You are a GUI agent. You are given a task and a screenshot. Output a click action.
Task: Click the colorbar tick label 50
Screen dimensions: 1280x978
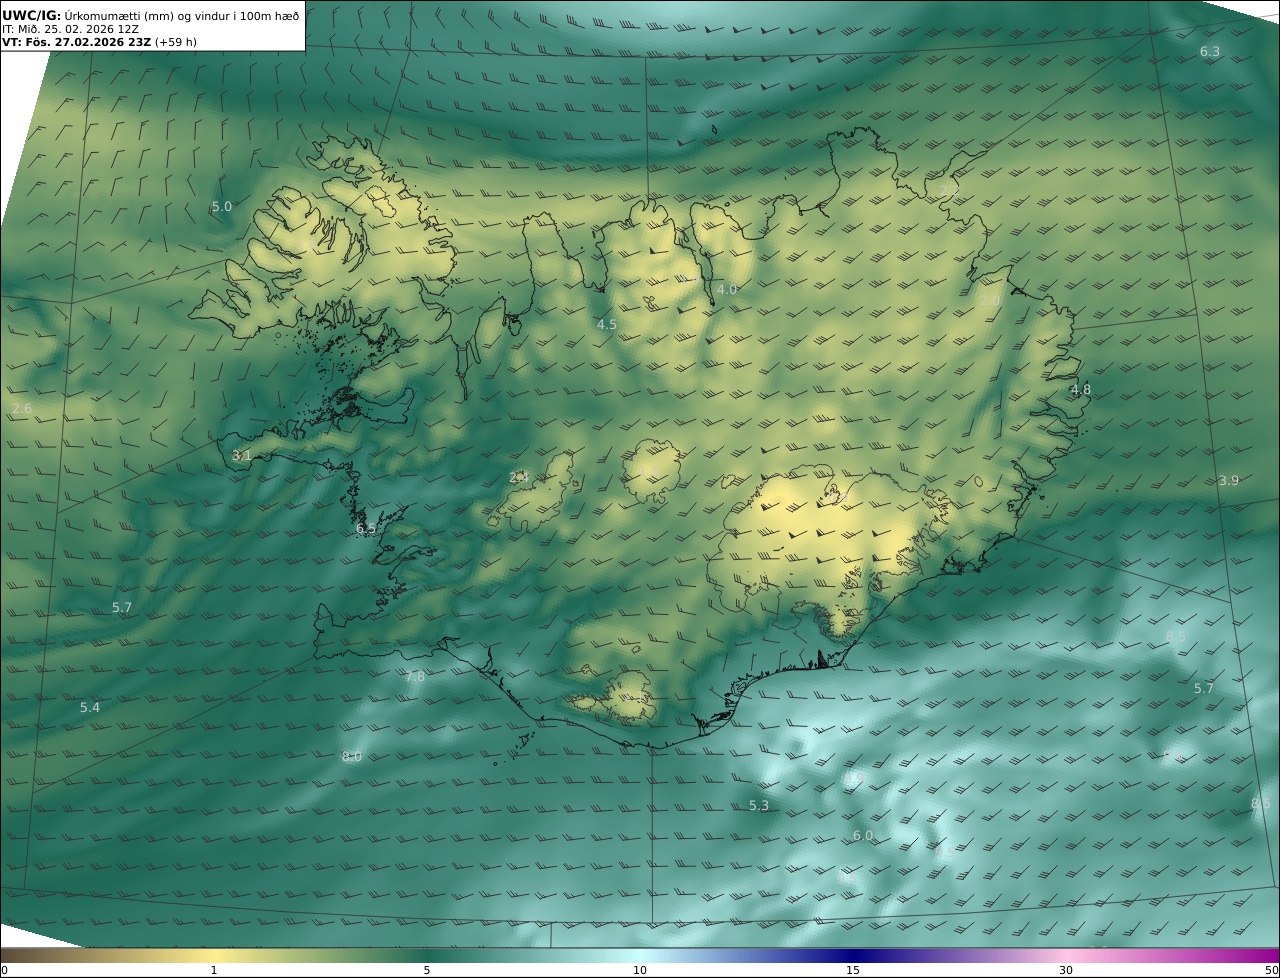pyautogui.click(x=1271, y=970)
